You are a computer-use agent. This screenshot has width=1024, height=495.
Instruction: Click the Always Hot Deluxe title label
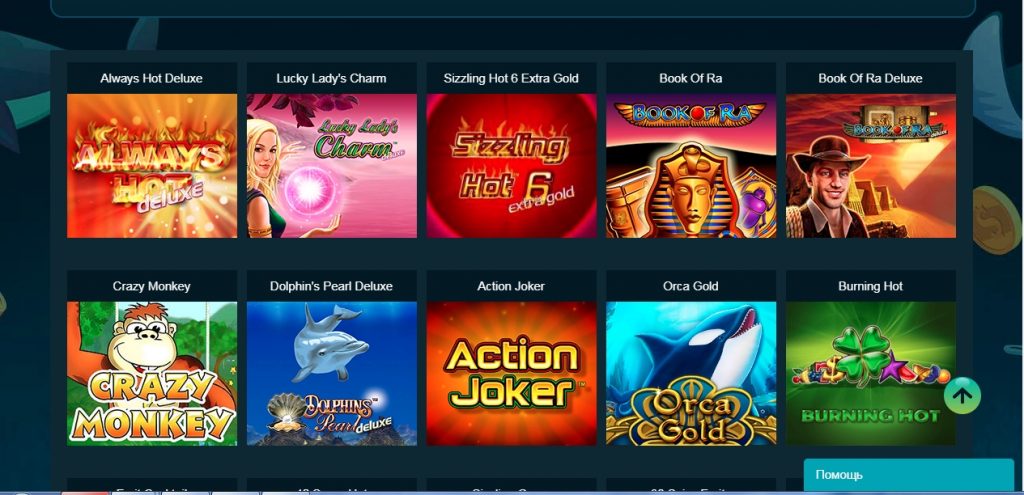click(x=152, y=78)
